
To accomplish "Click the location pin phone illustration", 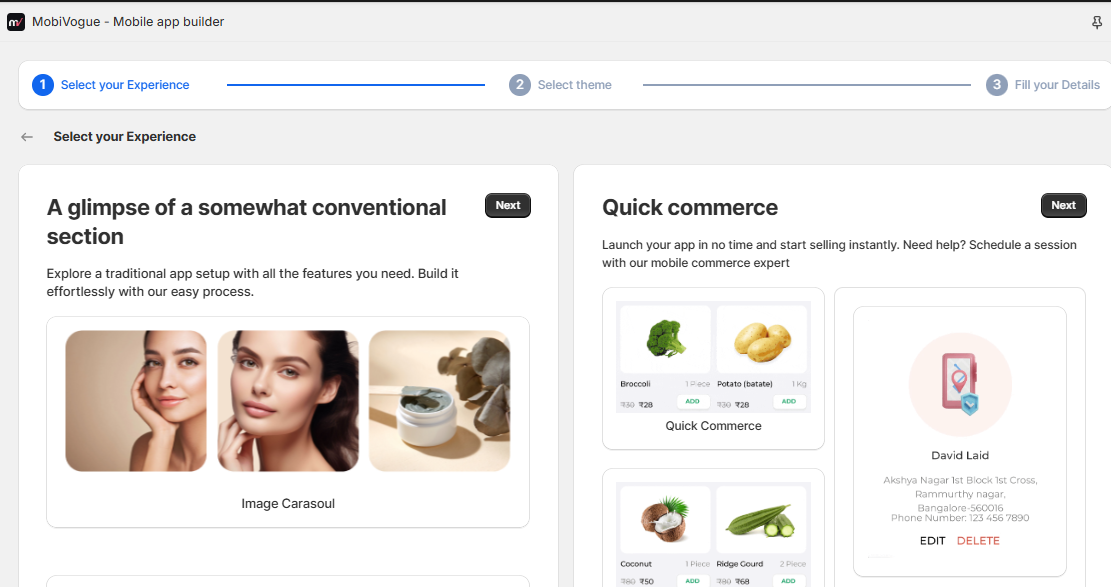I will point(960,384).
